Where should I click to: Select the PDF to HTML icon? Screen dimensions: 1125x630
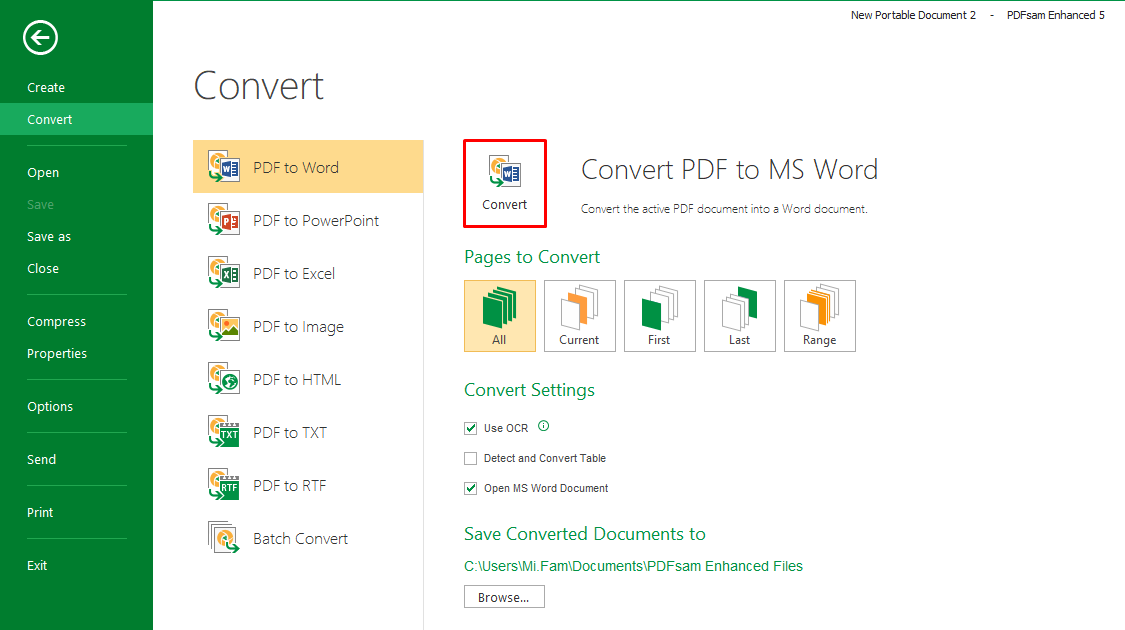coord(224,379)
